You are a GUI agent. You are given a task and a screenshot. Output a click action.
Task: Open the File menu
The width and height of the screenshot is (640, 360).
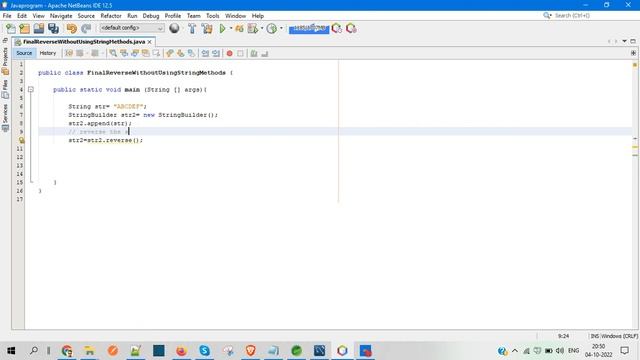(7, 16)
